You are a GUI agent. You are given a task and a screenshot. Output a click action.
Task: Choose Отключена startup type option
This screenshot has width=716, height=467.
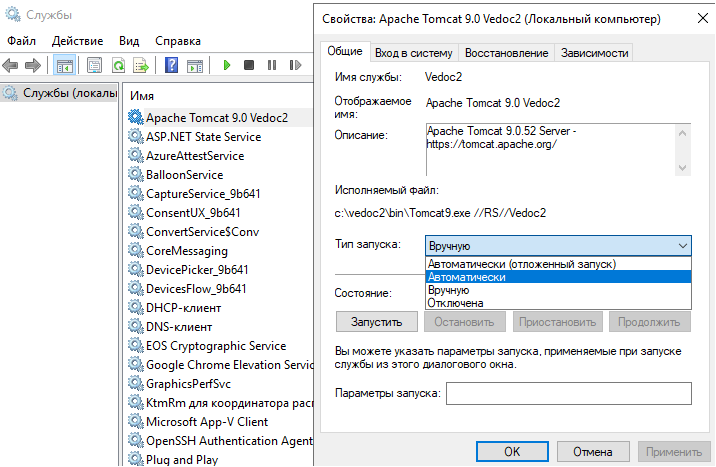point(558,303)
